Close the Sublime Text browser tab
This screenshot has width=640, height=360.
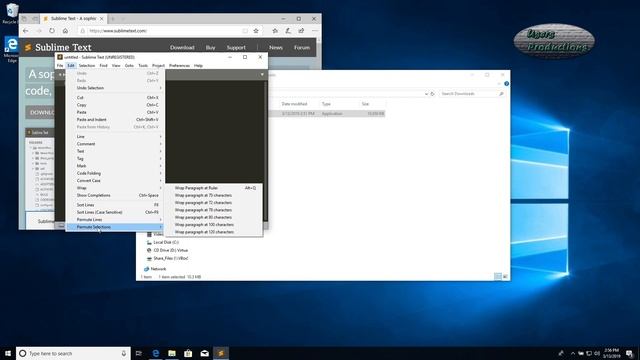click(x=102, y=19)
